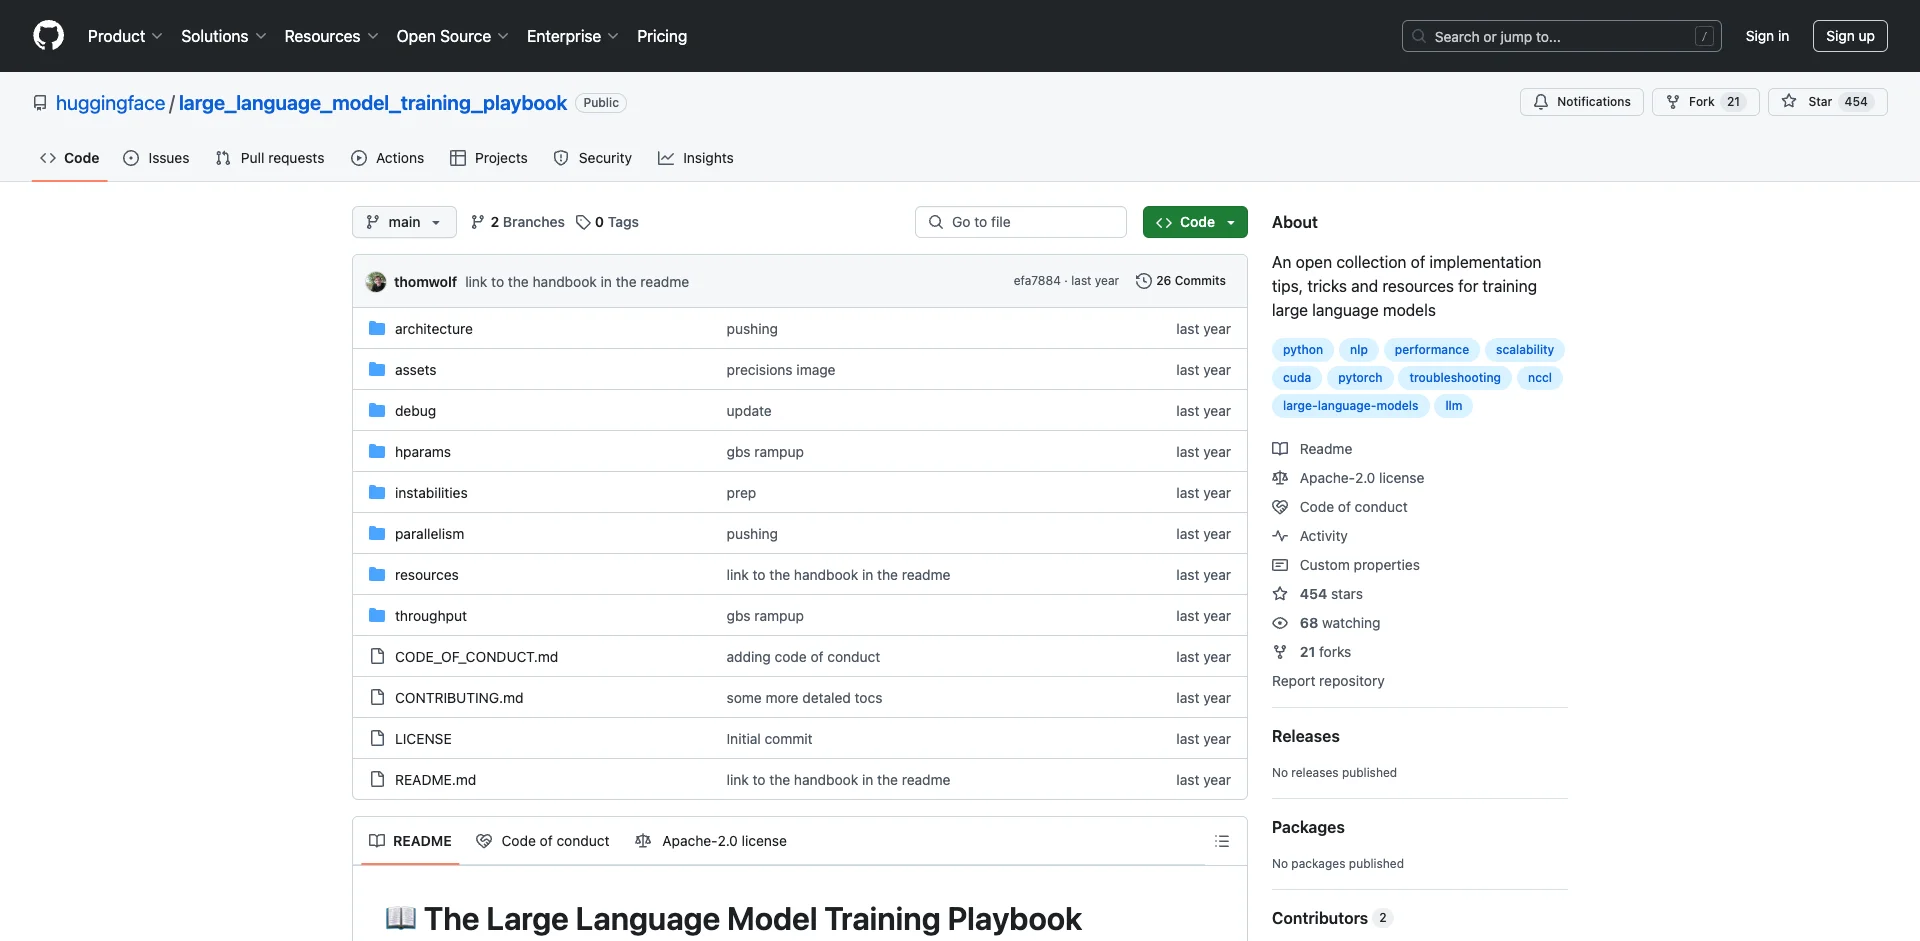This screenshot has height=941, width=1920.
Task: Click the book icon next to Readme in About
Action: [1280, 449]
